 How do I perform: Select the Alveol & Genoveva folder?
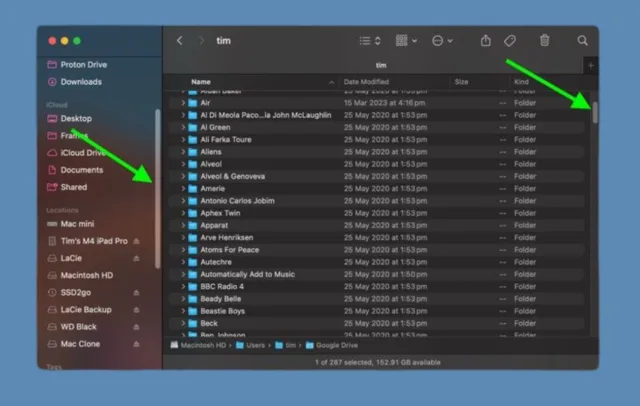(378, 177)
